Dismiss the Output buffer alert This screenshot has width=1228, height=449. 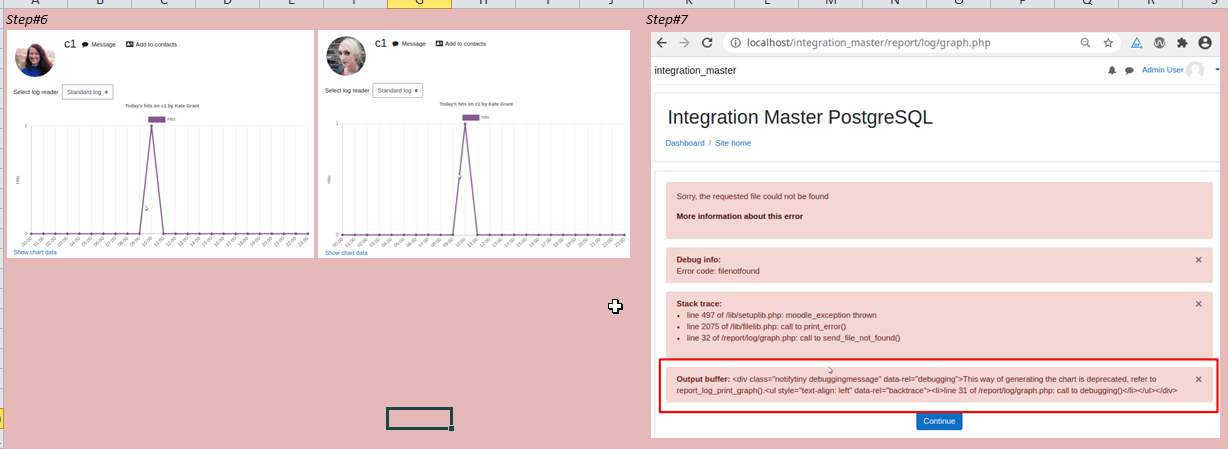(x=1198, y=379)
